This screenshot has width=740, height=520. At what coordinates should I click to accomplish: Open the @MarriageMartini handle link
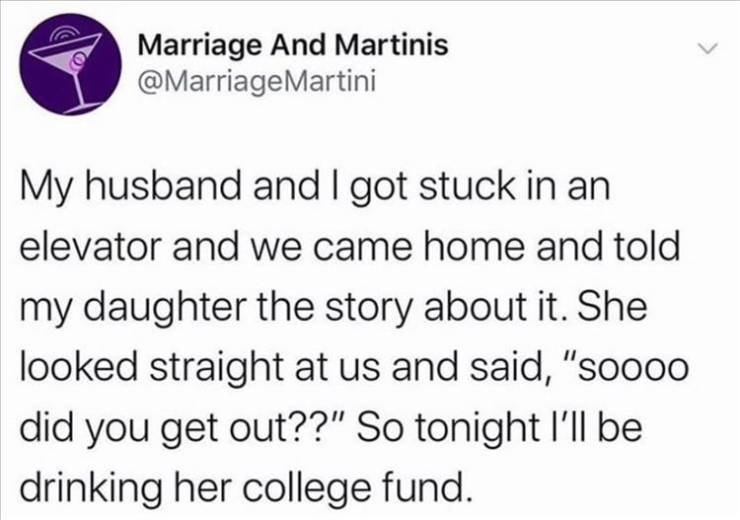pos(257,81)
